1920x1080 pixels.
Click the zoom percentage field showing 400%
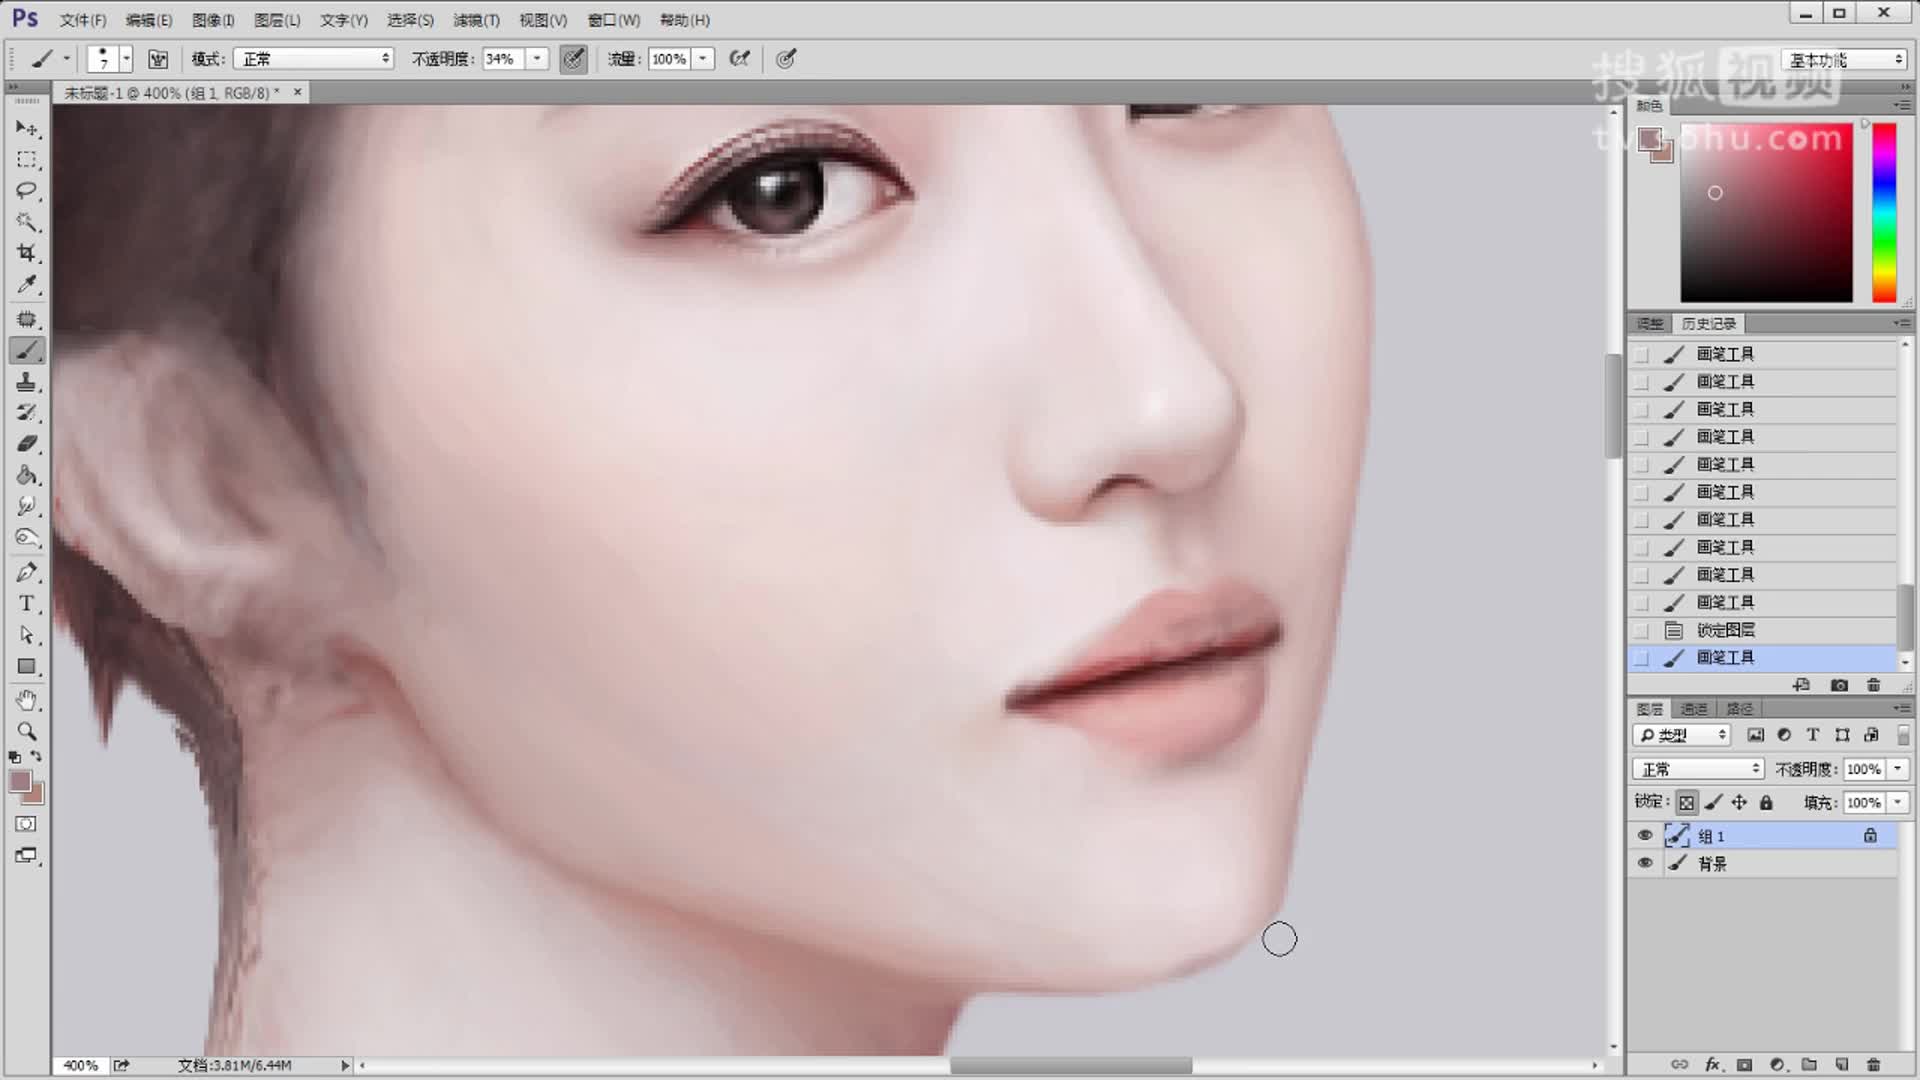80,1065
